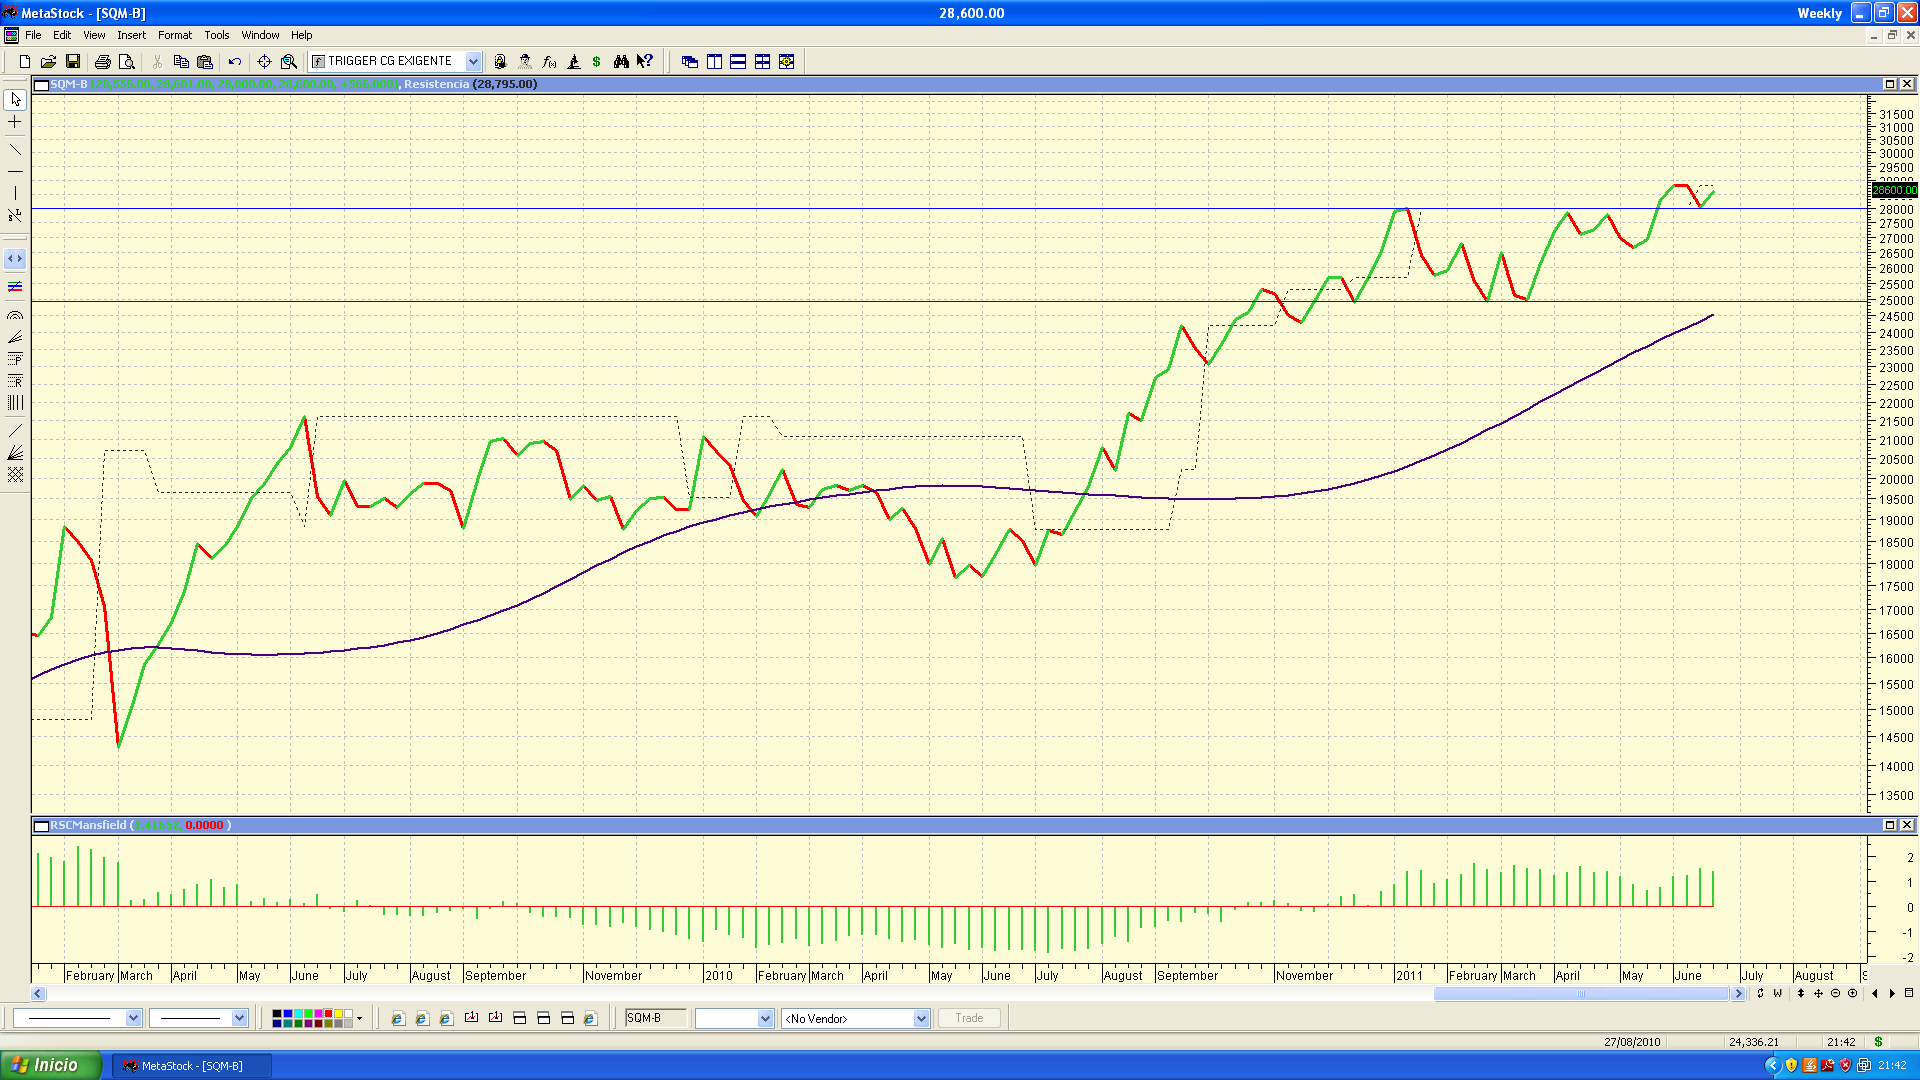
Task: Open the Format menu
Action: (174, 35)
